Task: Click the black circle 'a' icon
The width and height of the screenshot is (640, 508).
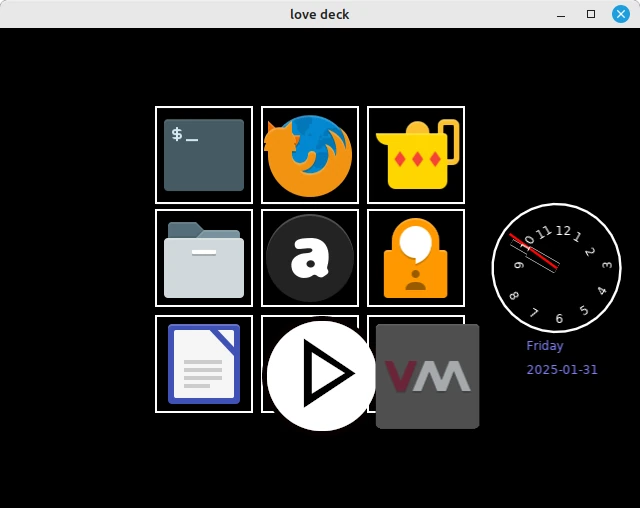Action: click(x=310, y=258)
